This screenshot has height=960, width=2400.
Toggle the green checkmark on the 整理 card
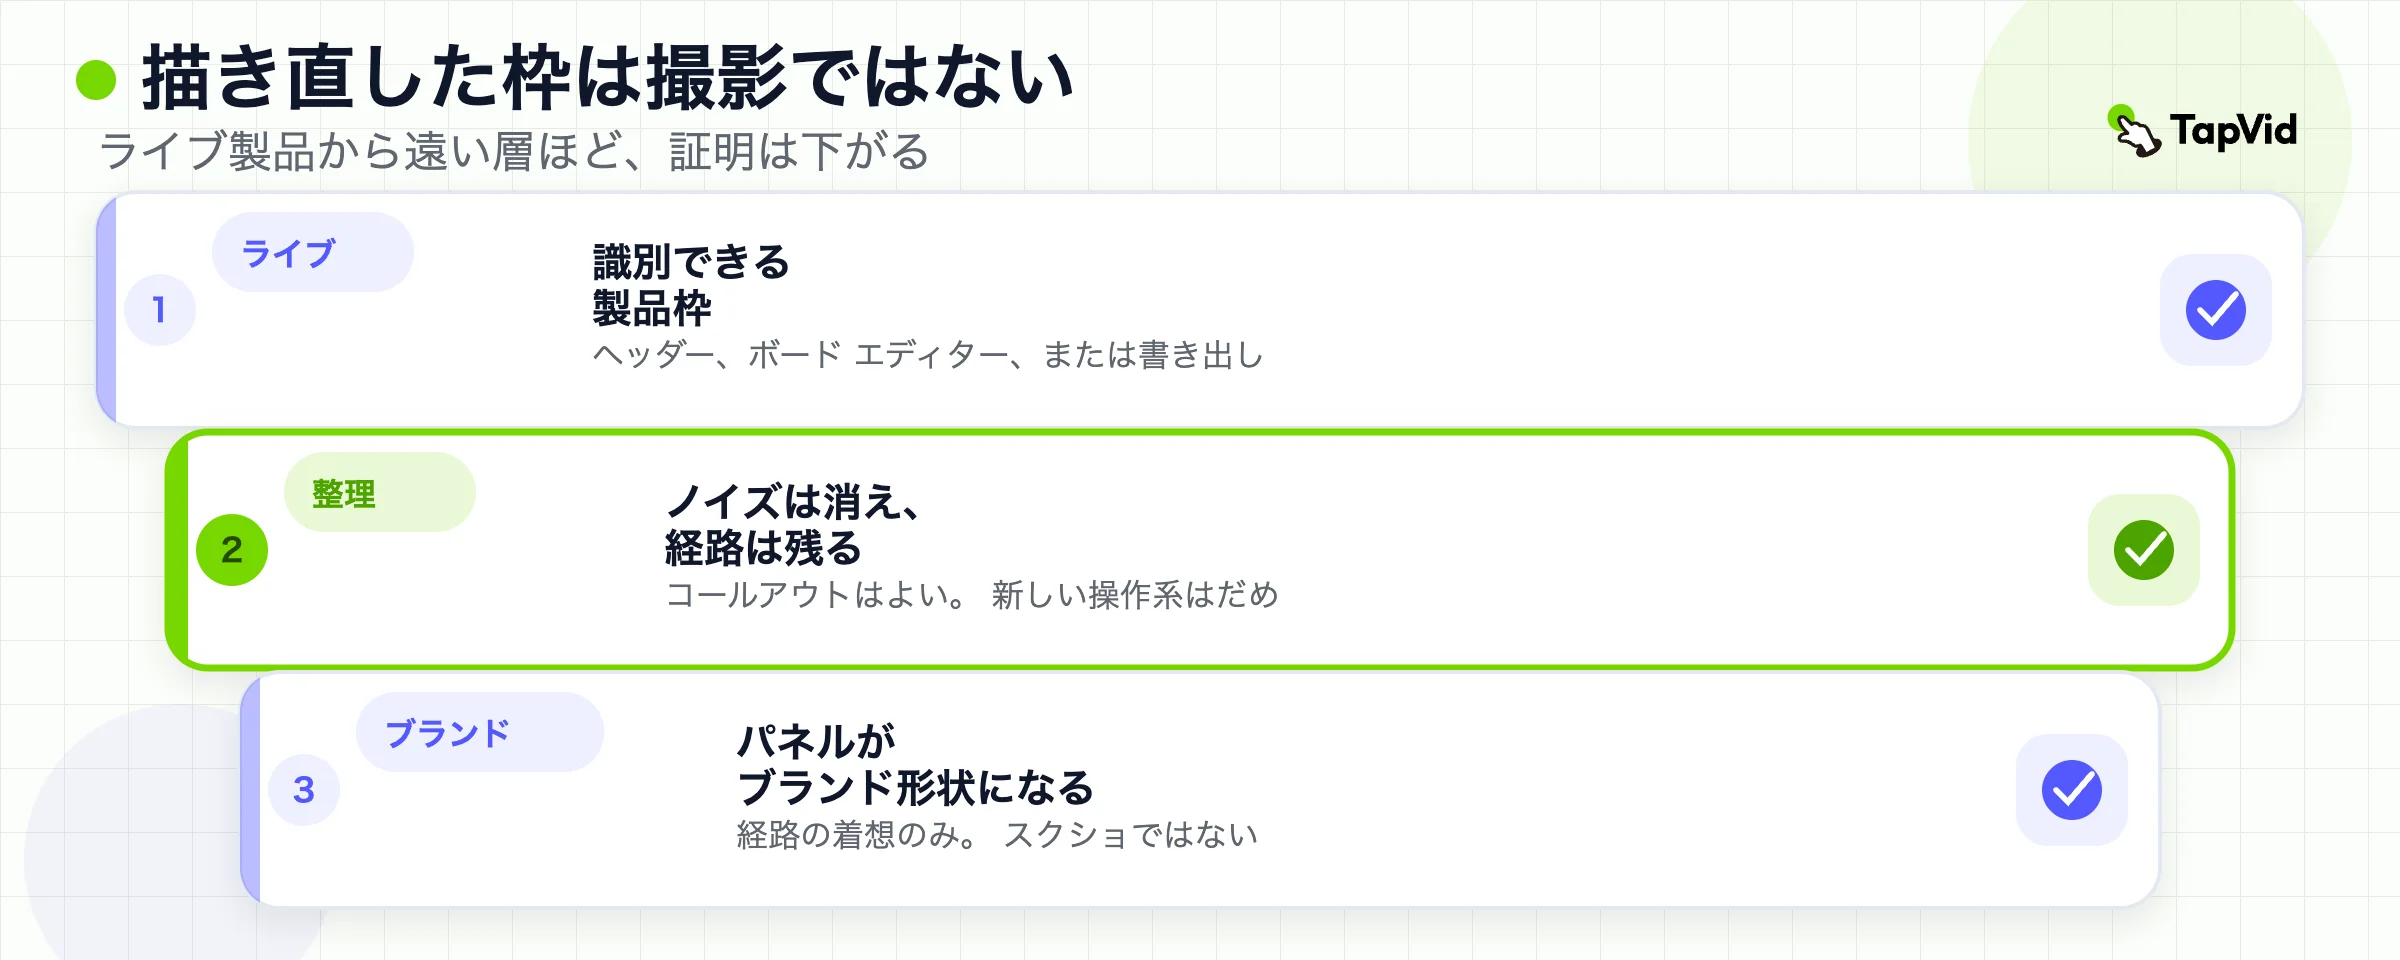[x=2144, y=550]
